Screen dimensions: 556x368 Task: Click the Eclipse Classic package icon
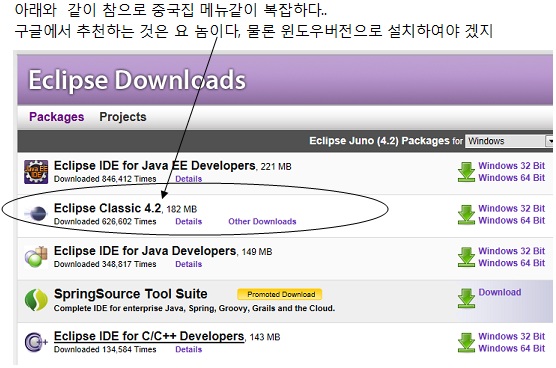(x=35, y=213)
